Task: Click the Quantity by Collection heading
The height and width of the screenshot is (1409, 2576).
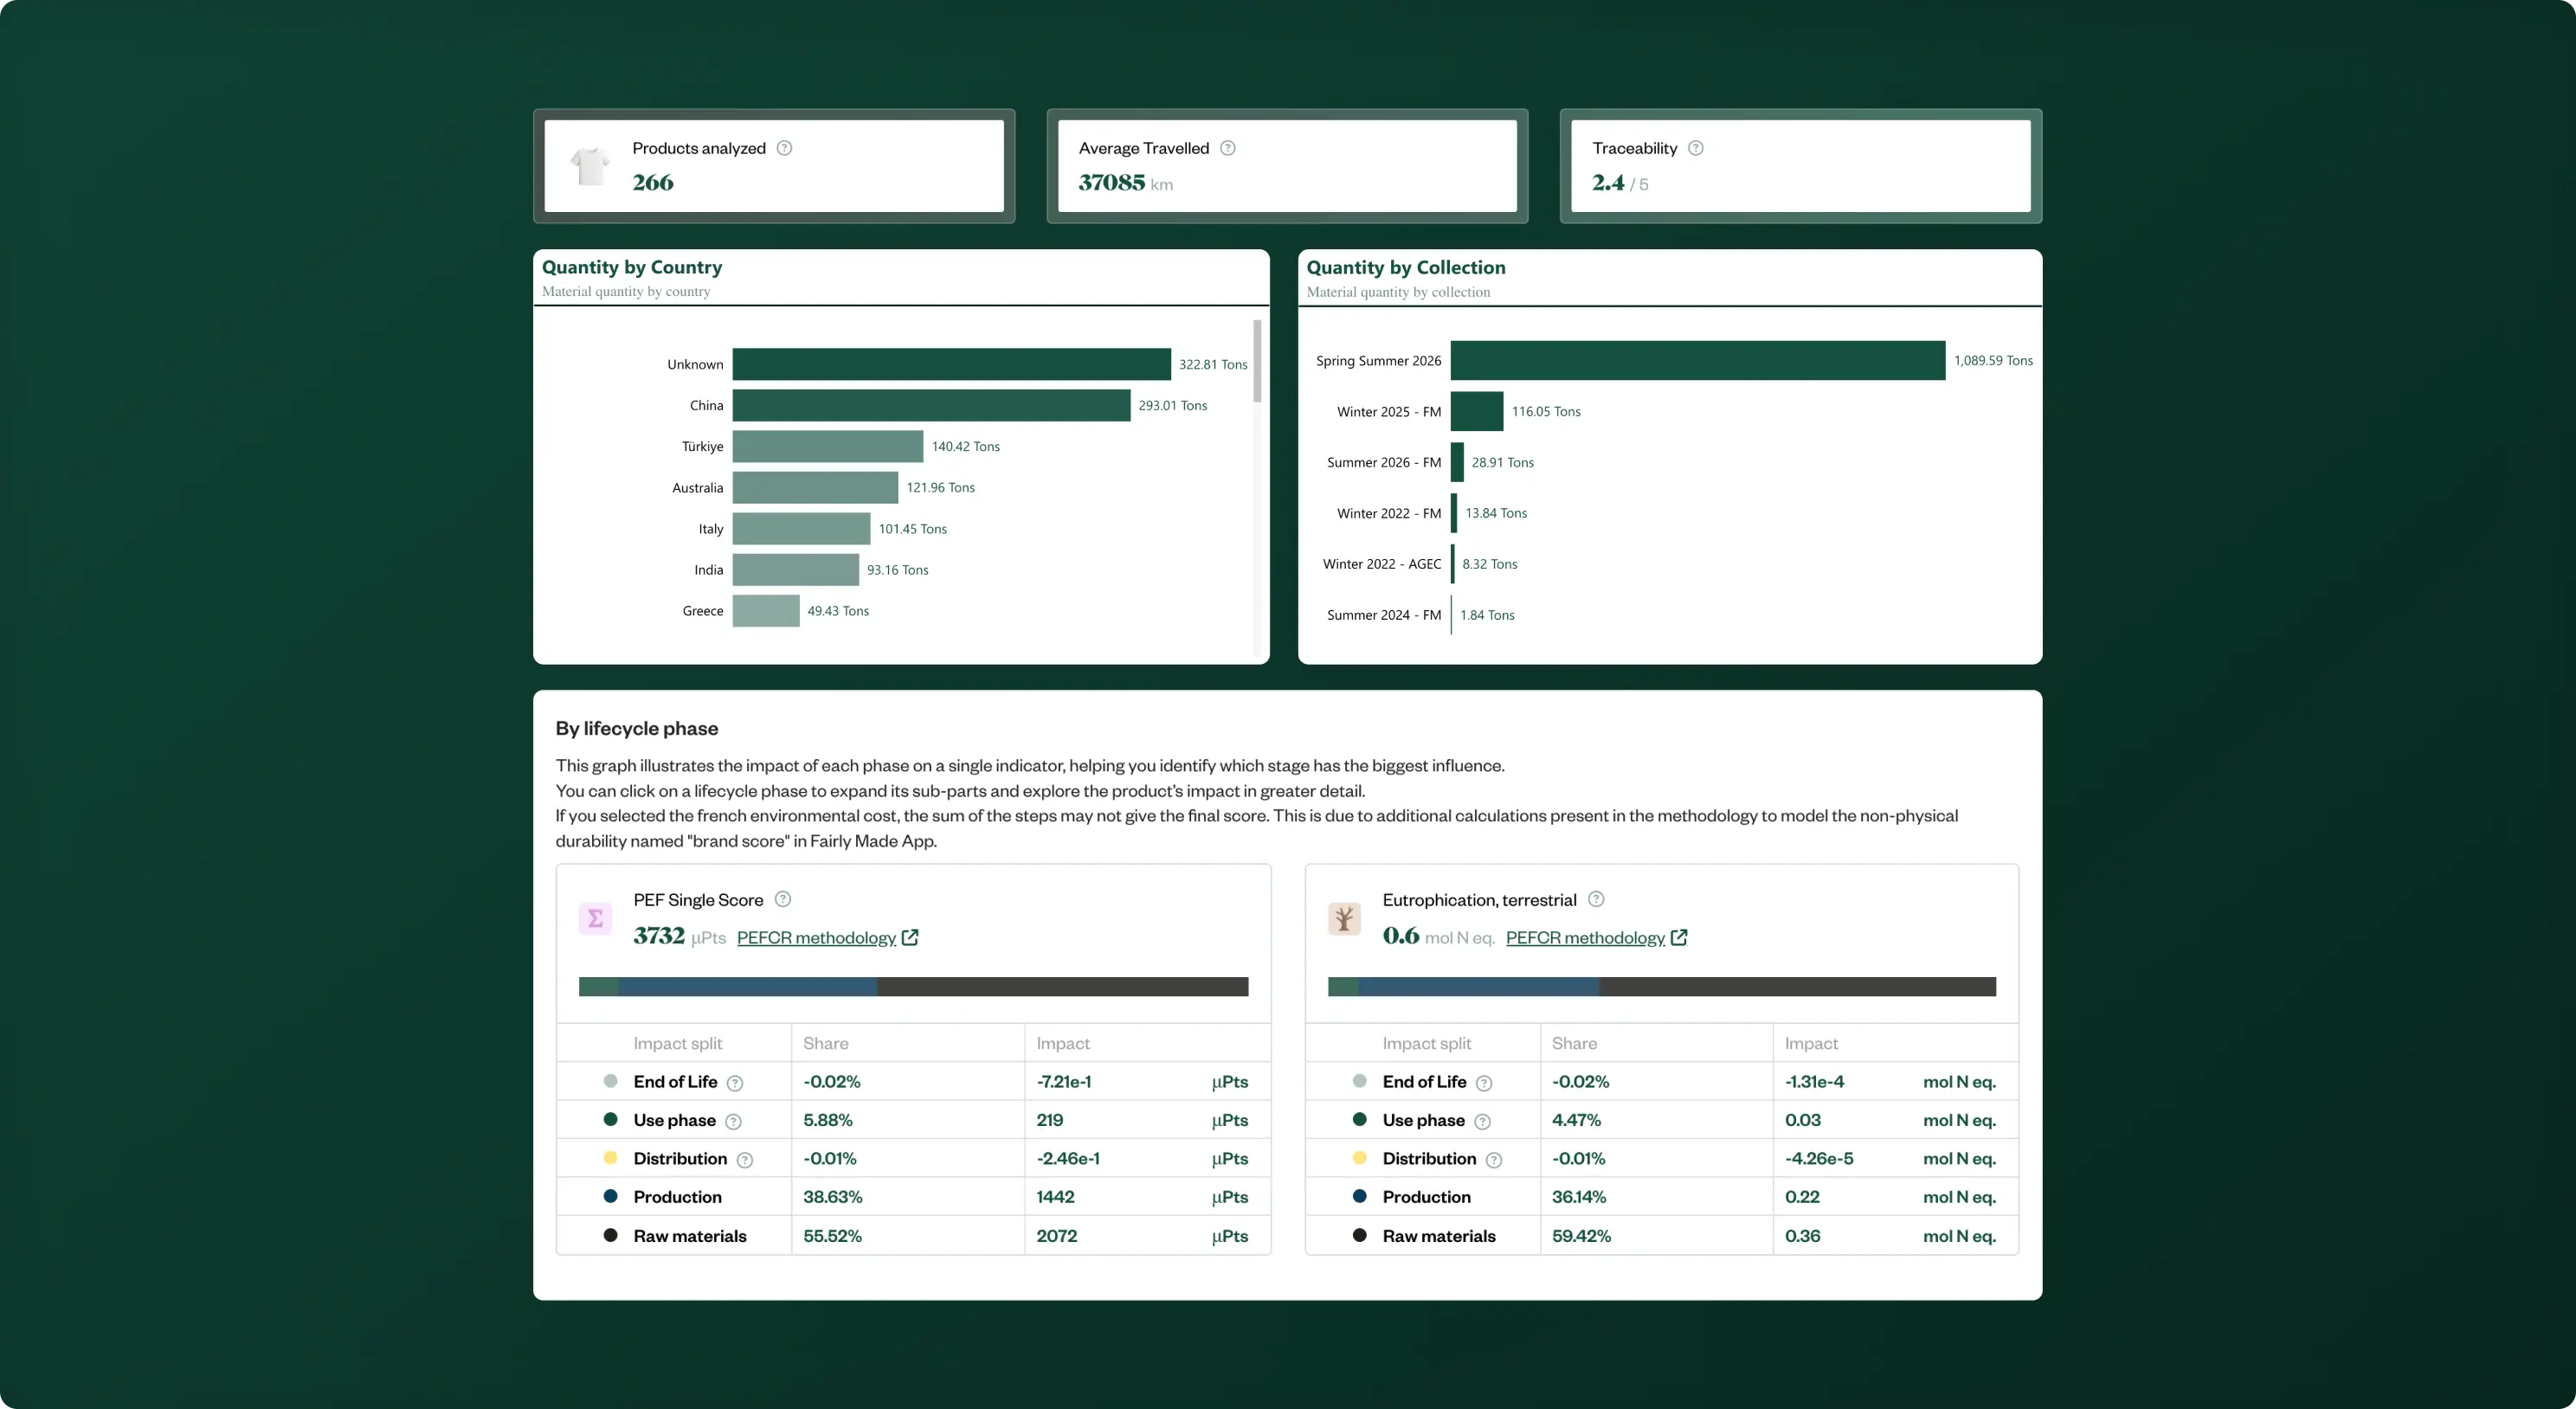Action: [x=1405, y=267]
